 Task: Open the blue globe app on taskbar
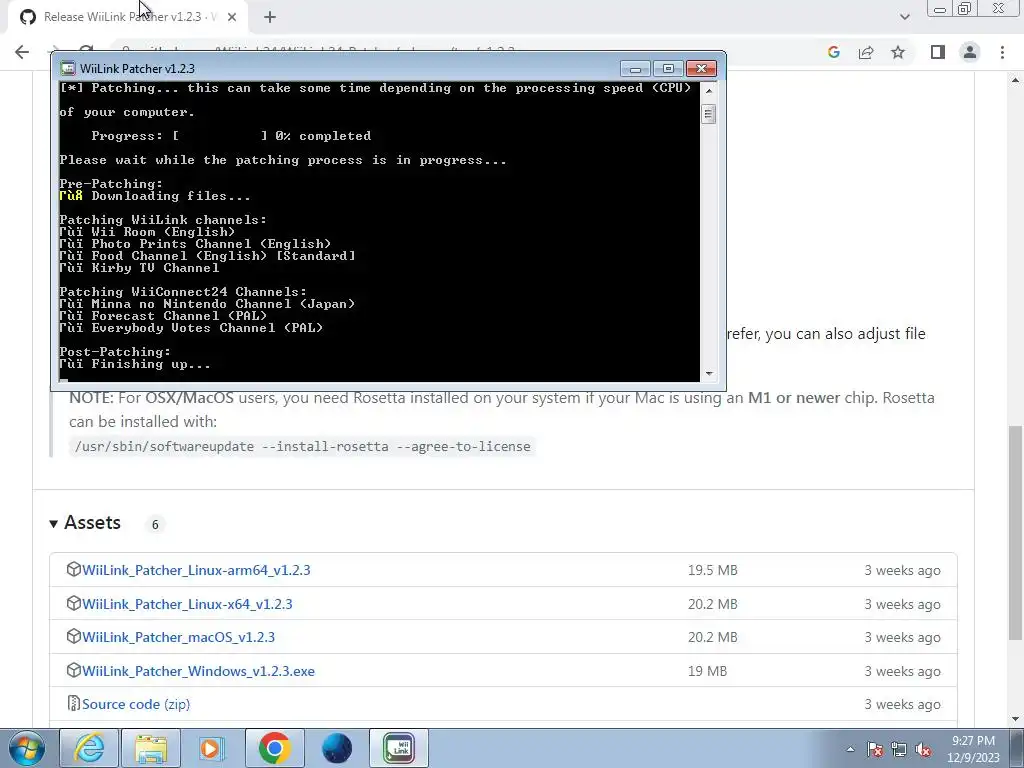tap(337, 748)
